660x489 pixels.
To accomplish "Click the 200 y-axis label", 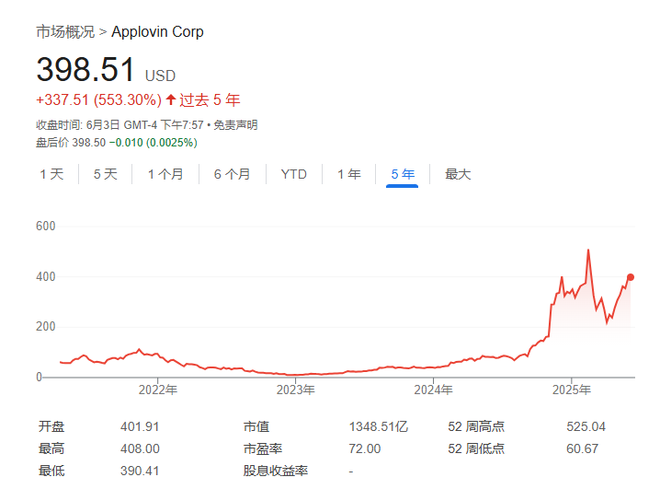I will (45, 327).
